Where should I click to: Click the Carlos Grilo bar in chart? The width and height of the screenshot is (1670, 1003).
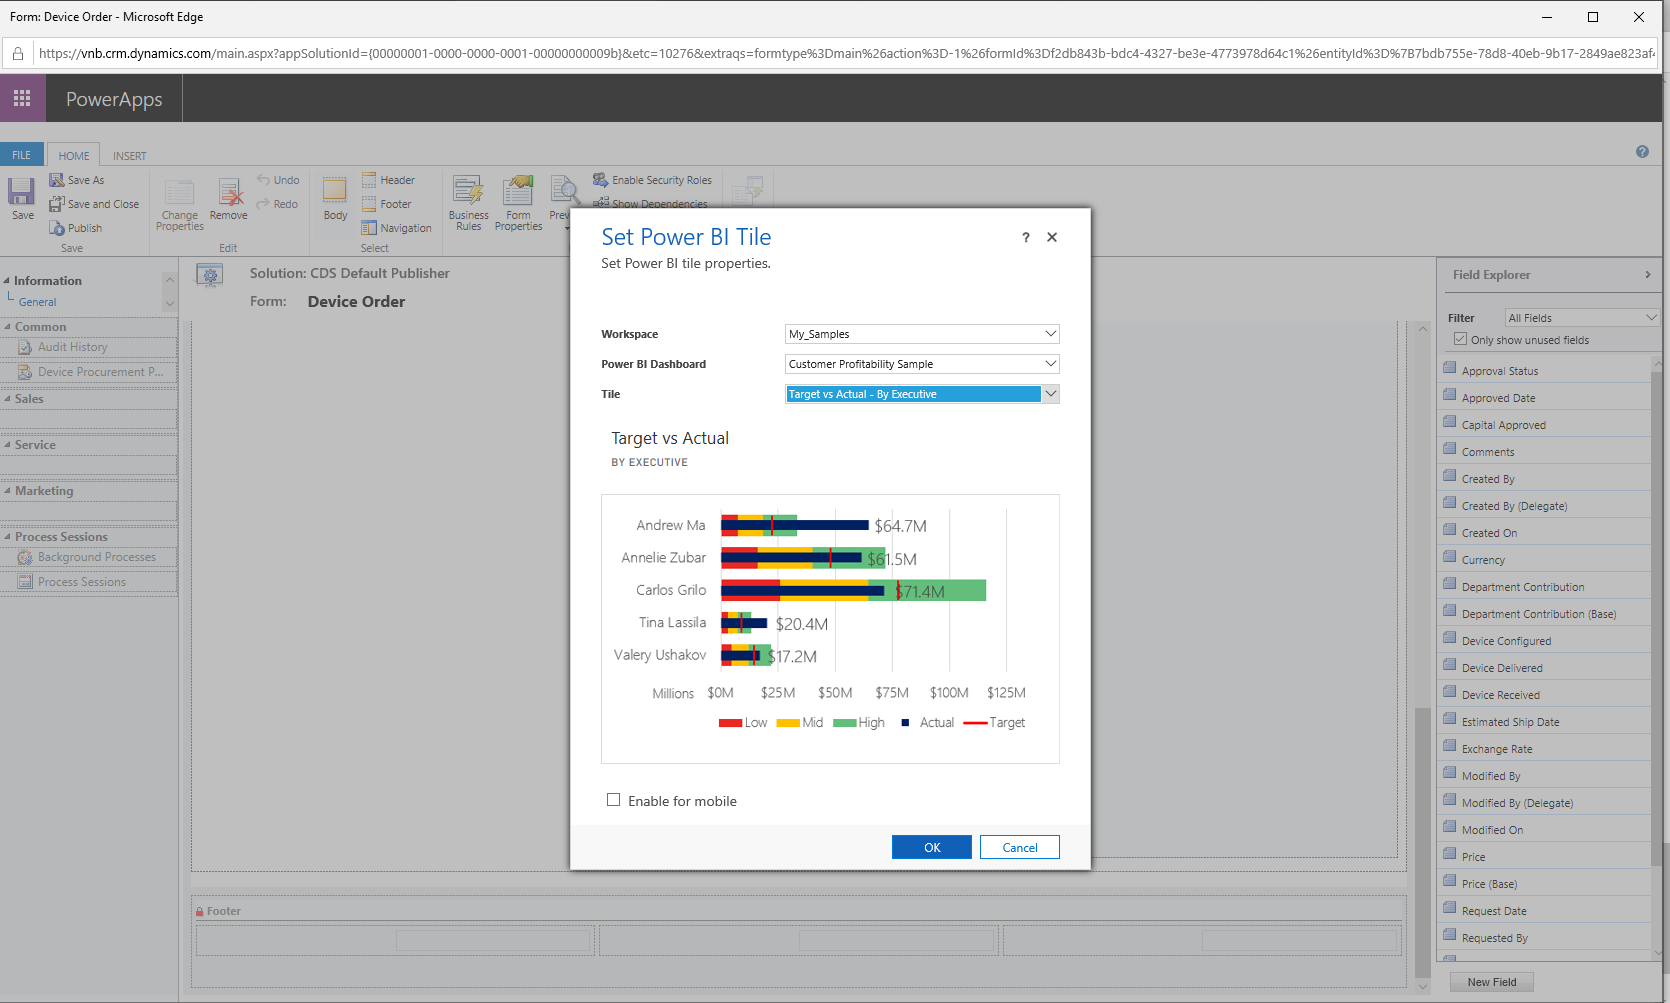point(853,590)
